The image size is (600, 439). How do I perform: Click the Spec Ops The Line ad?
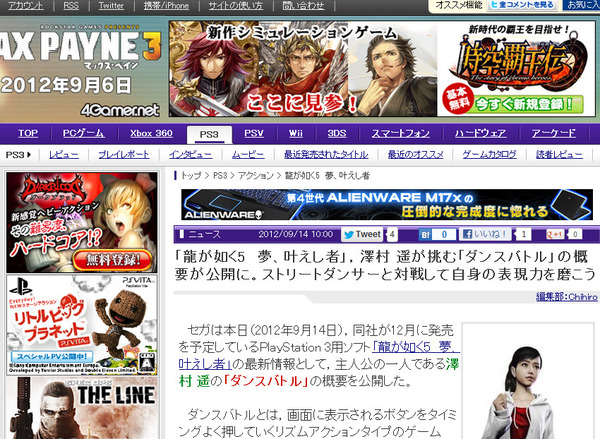click(x=82, y=408)
